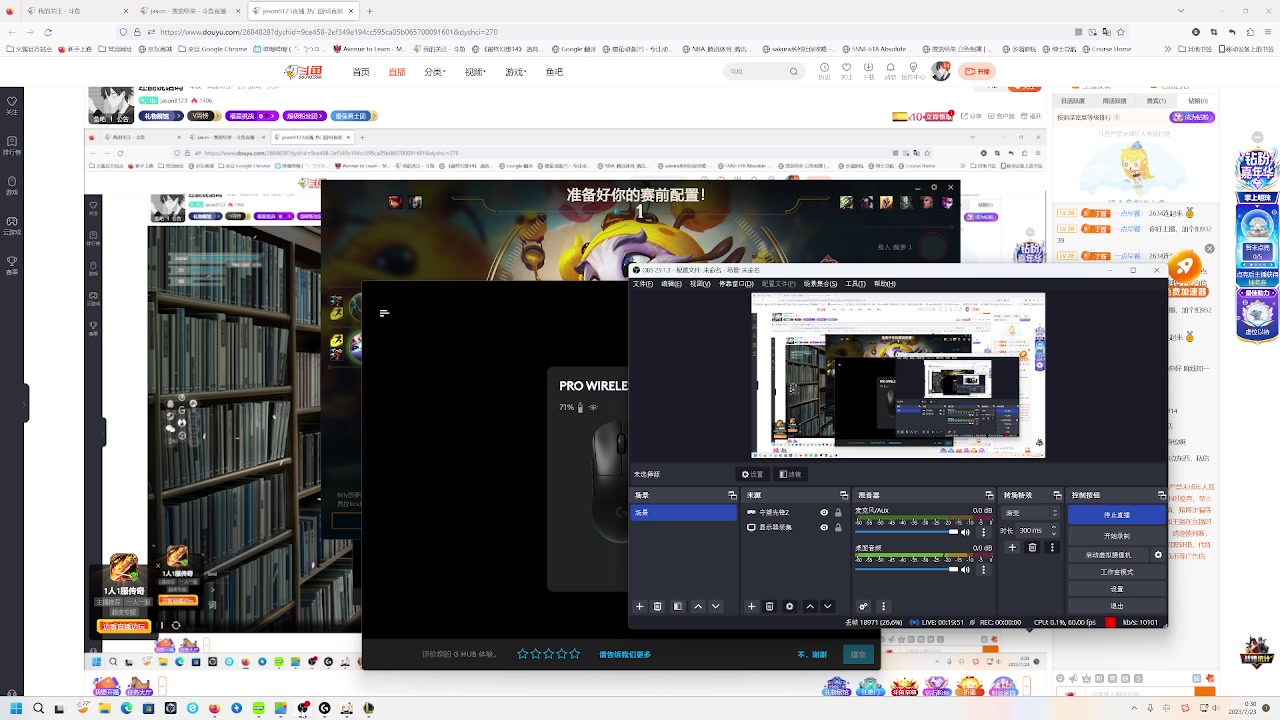
Task: Open 游戏 dropdown in Douyu navigation
Action: point(516,72)
